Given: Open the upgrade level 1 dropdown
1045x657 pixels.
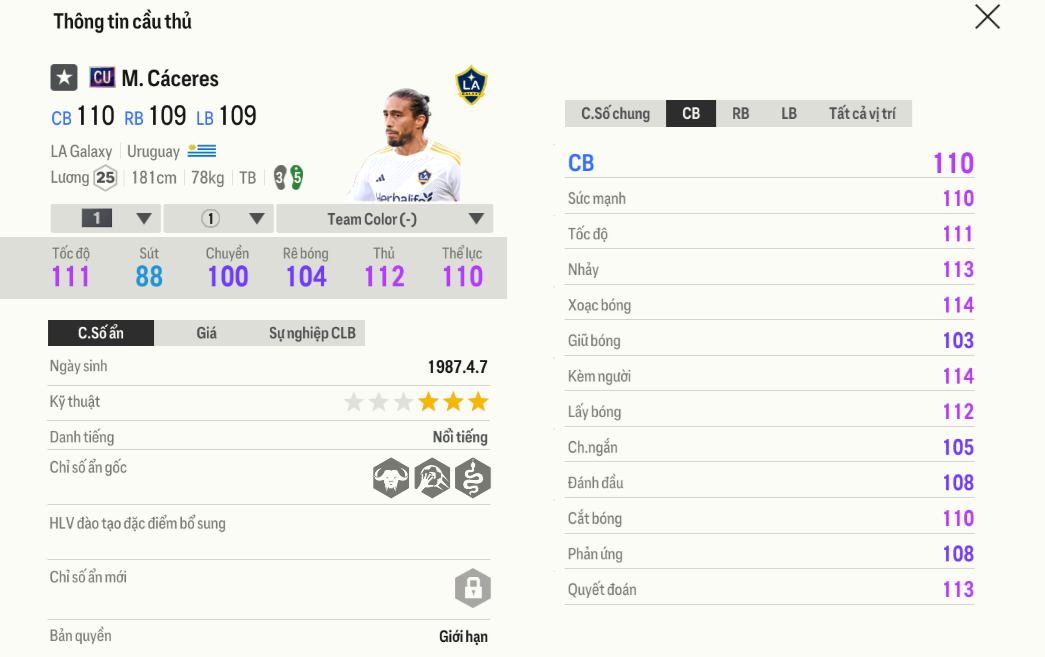Looking at the screenshot, I should pos(106,219).
